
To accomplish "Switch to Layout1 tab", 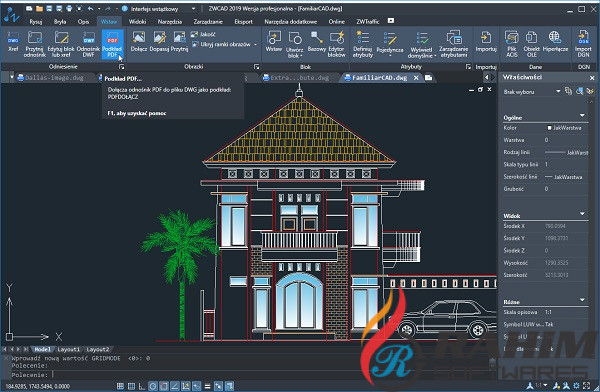I will (x=68, y=349).
